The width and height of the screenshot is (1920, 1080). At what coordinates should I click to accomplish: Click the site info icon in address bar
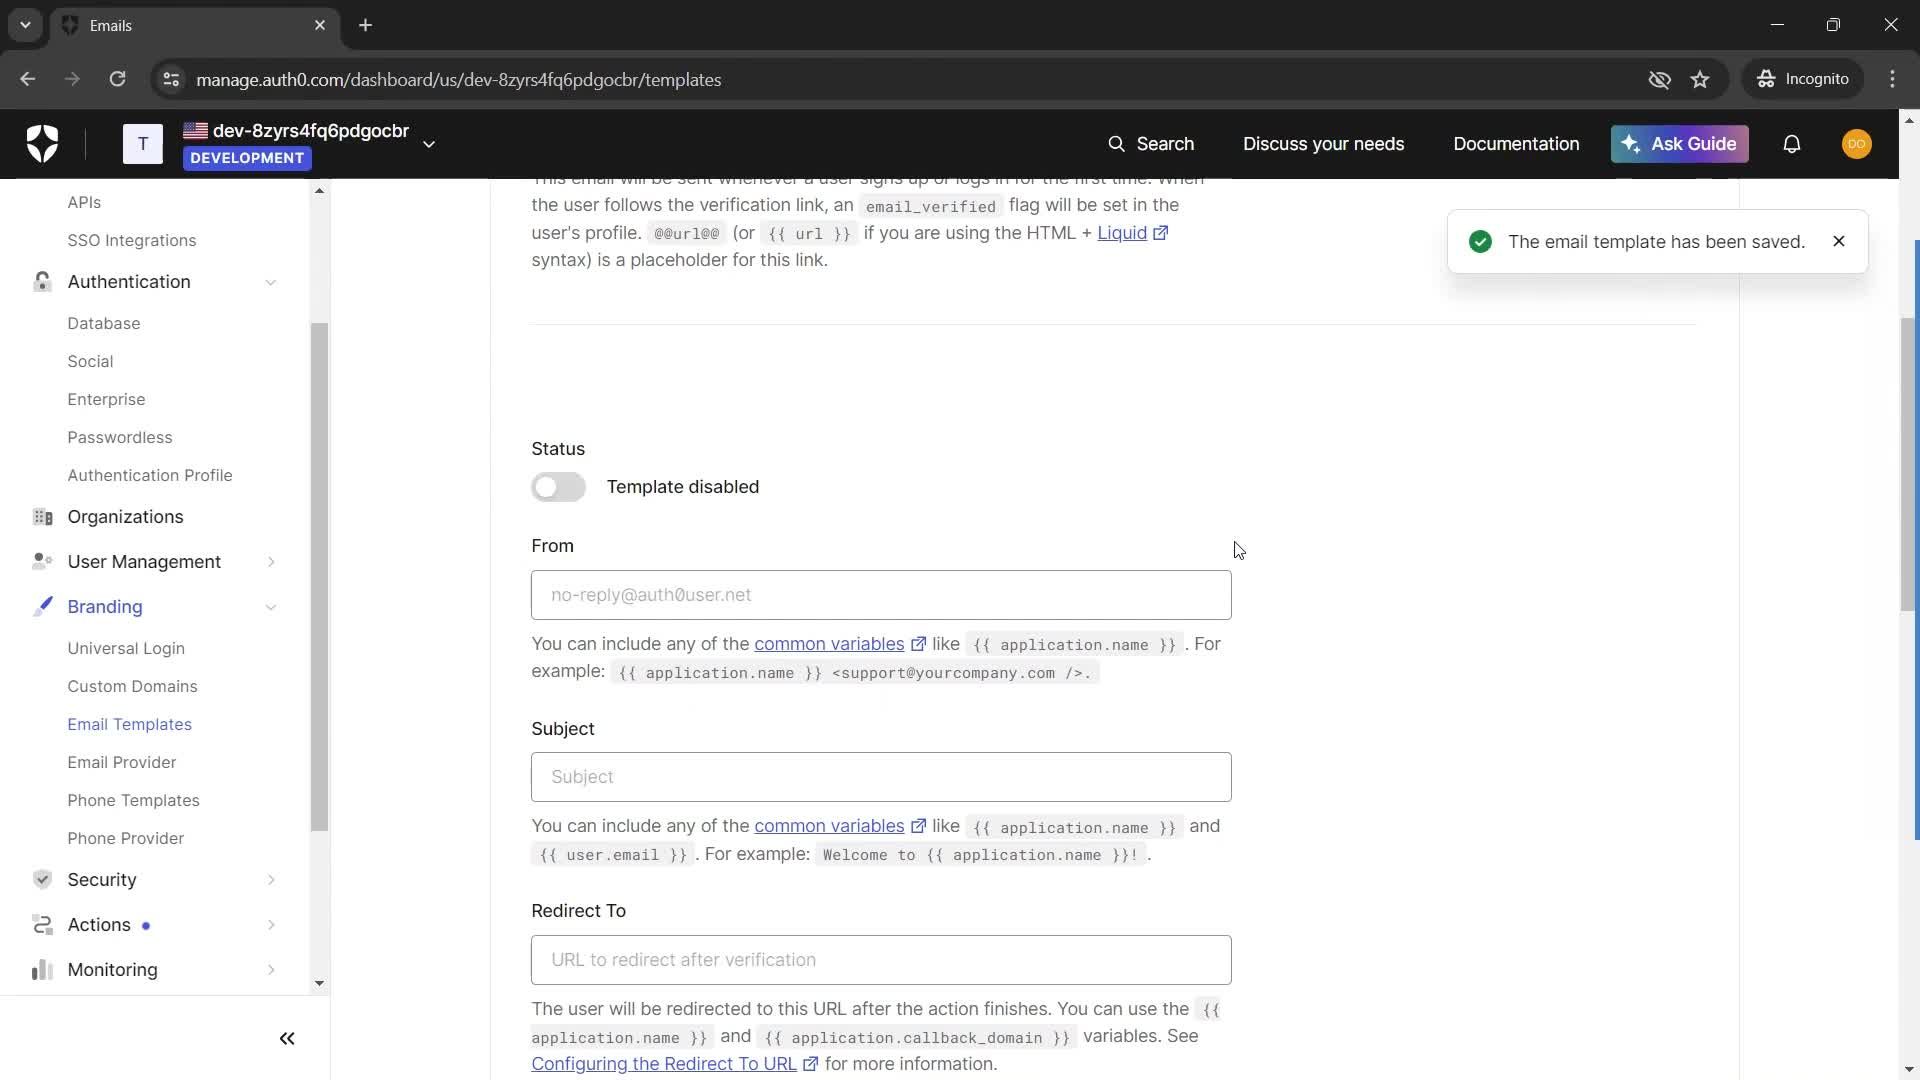point(171,79)
